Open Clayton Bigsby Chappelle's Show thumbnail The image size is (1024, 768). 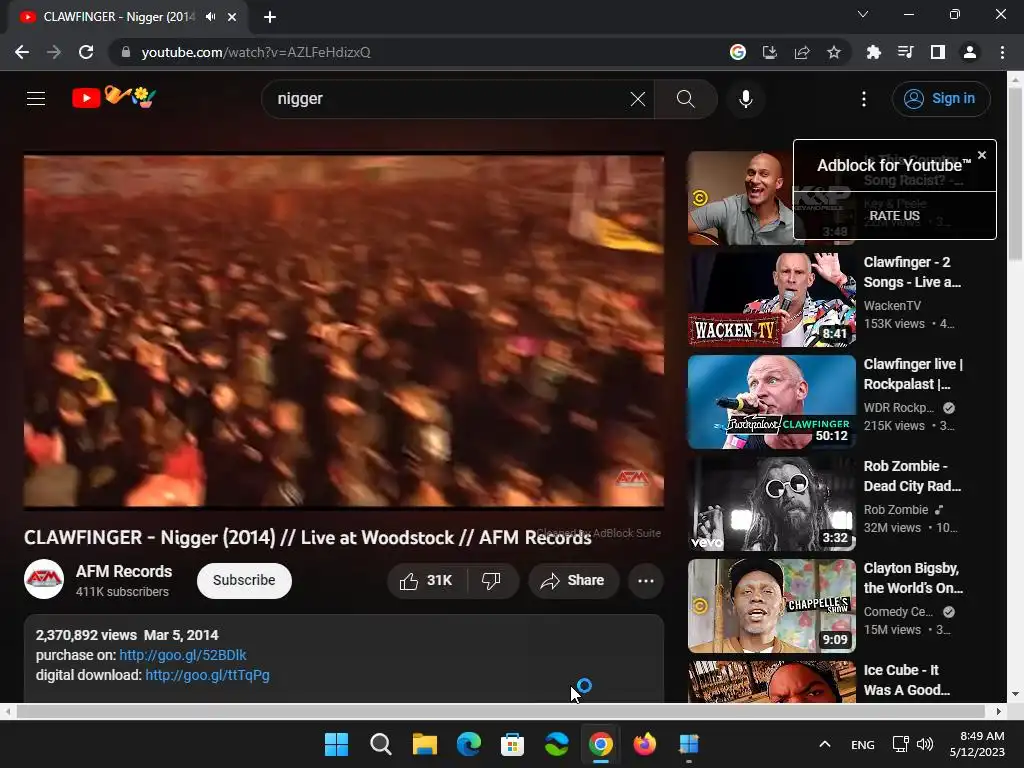772,605
